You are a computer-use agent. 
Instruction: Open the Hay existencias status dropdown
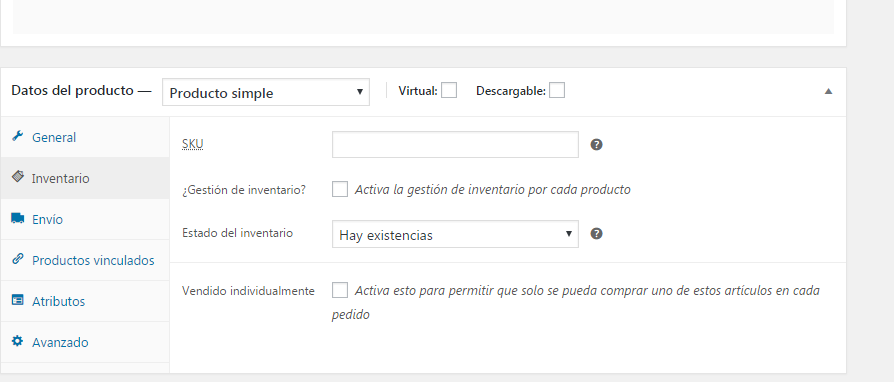click(455, 234)
